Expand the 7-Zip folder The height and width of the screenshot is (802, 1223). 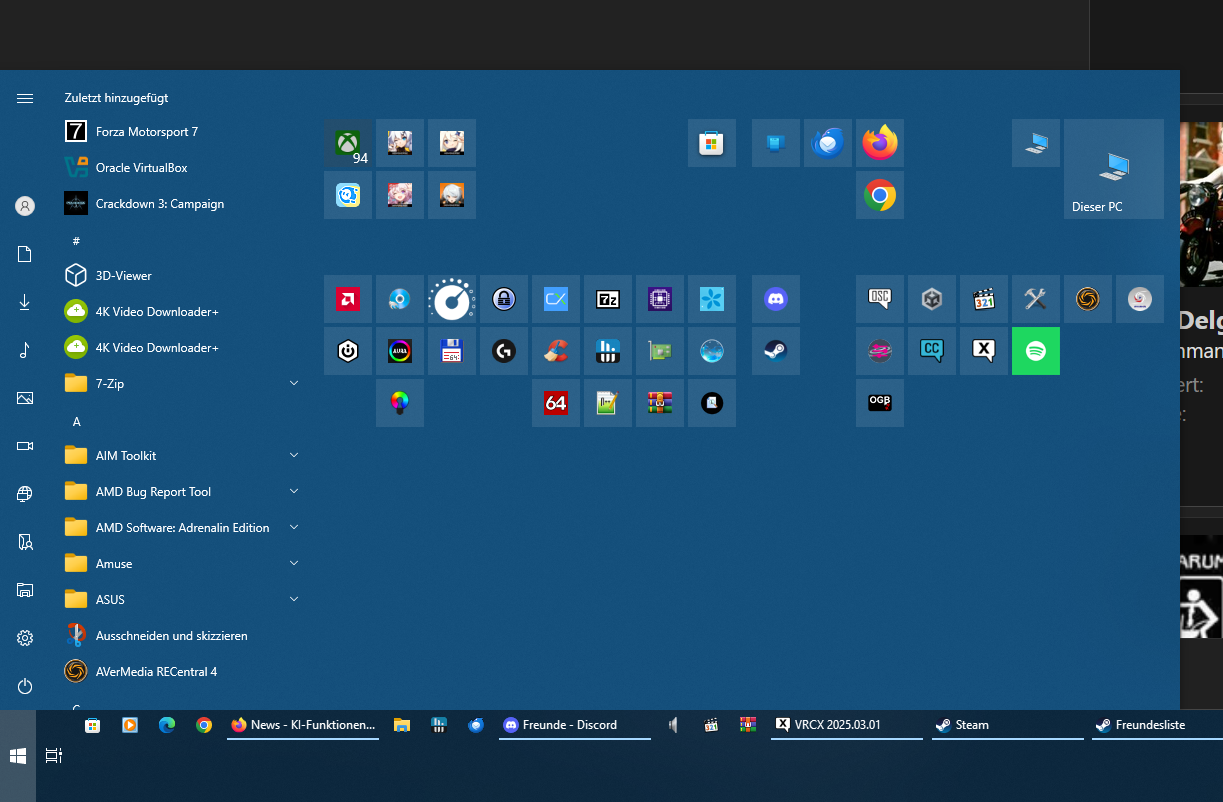[182, 383]
